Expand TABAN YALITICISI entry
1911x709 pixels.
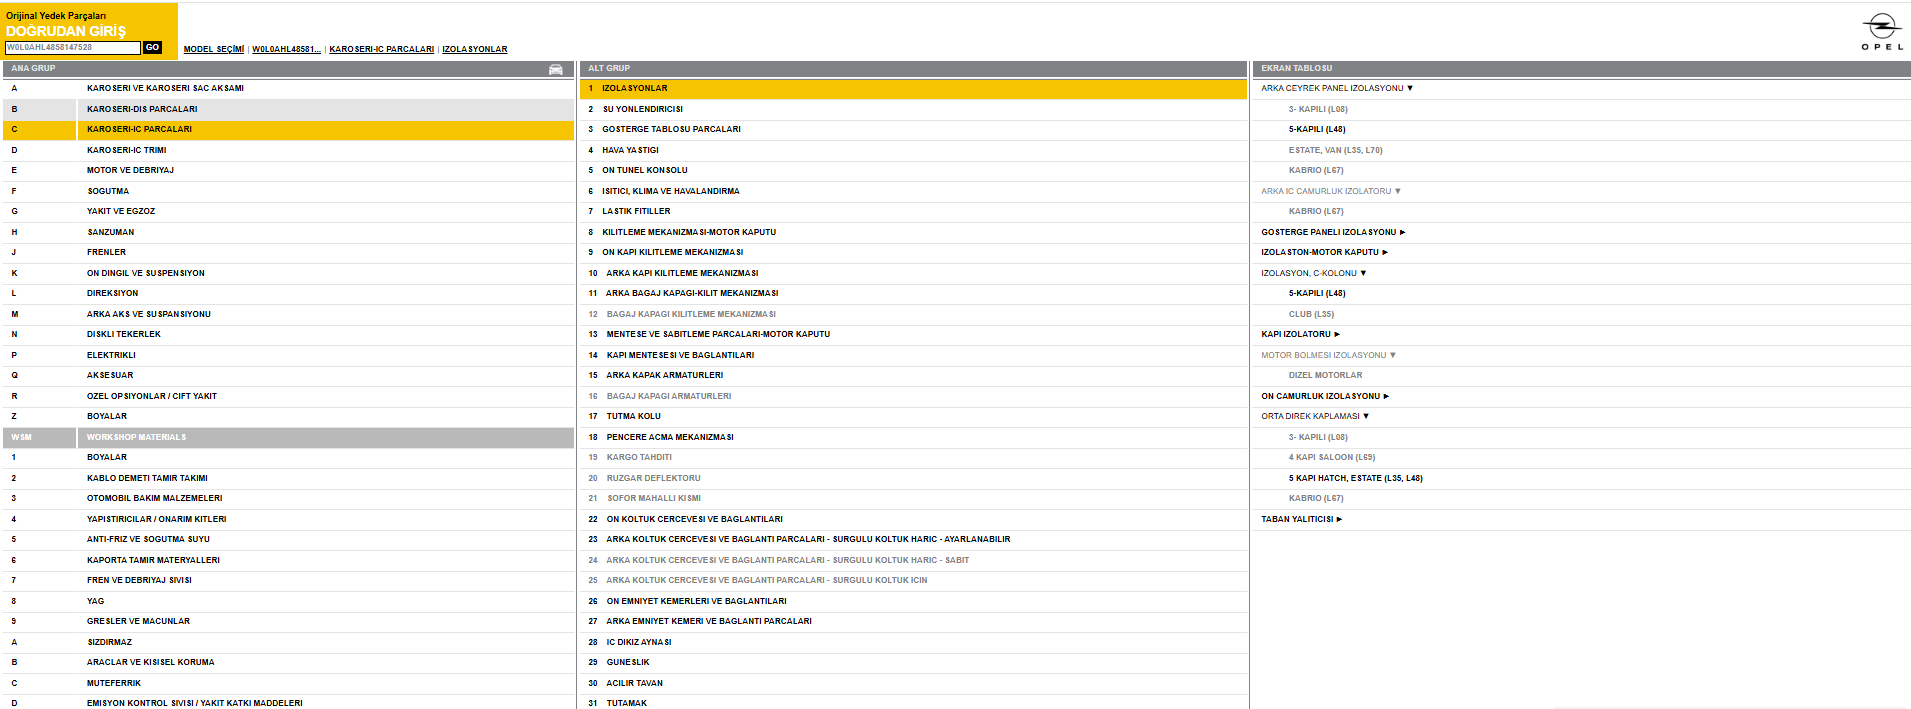1301,519
